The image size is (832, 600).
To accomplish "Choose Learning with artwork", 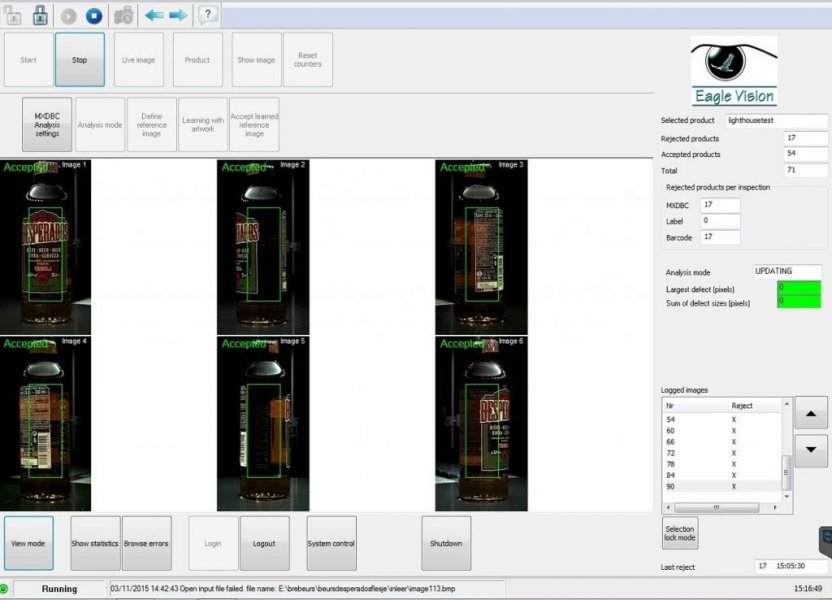I will (x=203, y=125).
